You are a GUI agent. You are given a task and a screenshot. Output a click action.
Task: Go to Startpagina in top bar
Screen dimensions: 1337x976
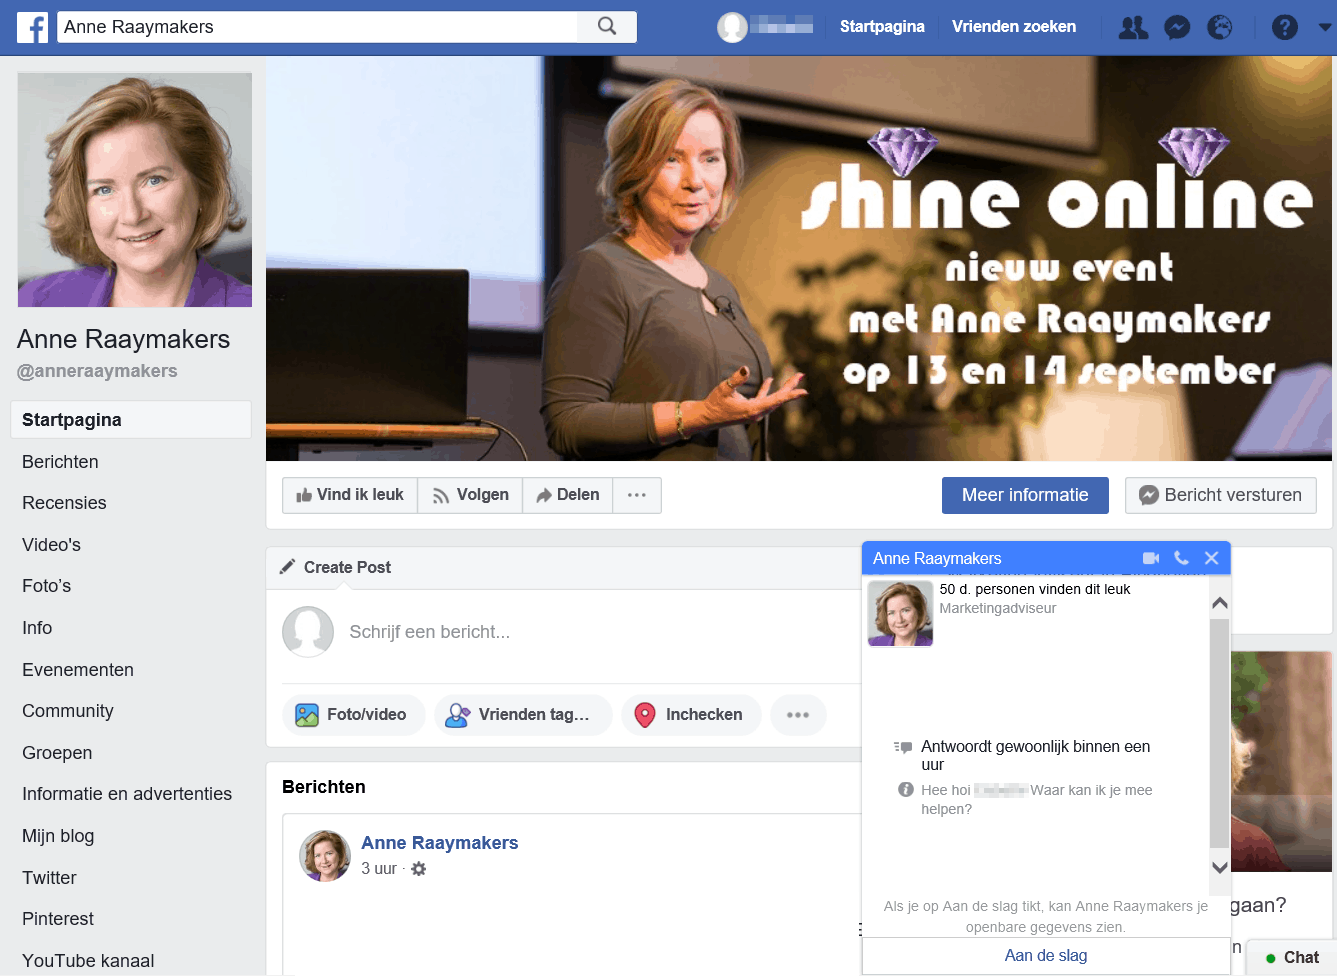pyautogui.click(x=882, y=27)
